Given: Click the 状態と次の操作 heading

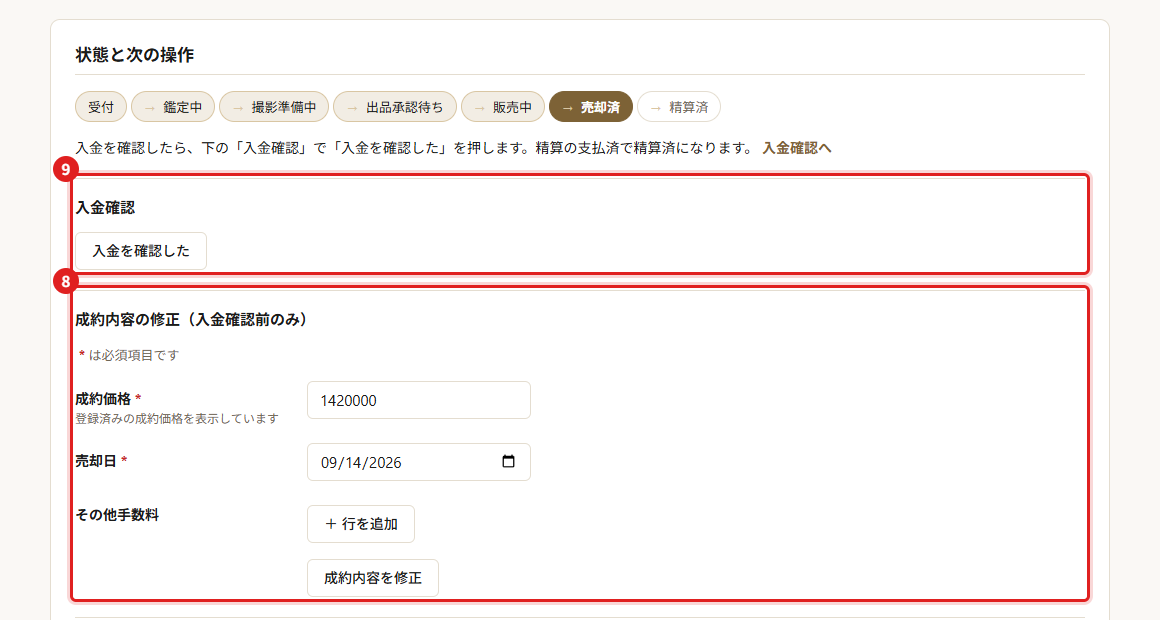Looking at the screenshot, I should point(135,55).
